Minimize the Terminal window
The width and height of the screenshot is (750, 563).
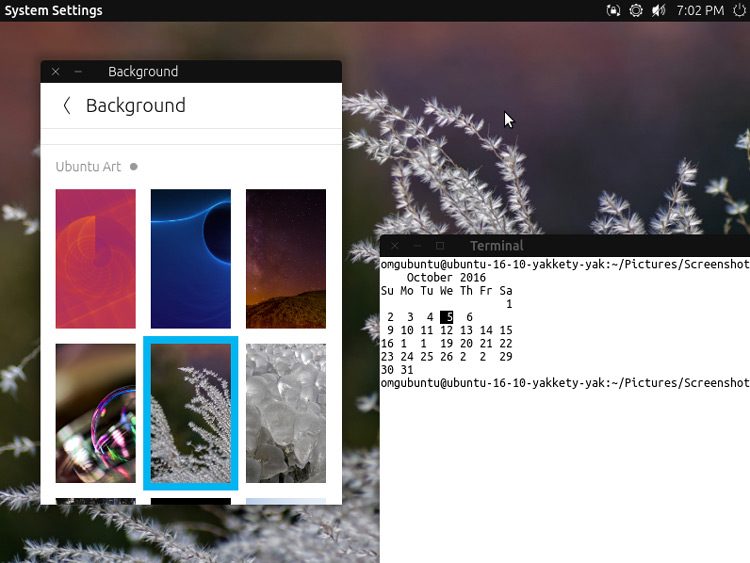417,246
